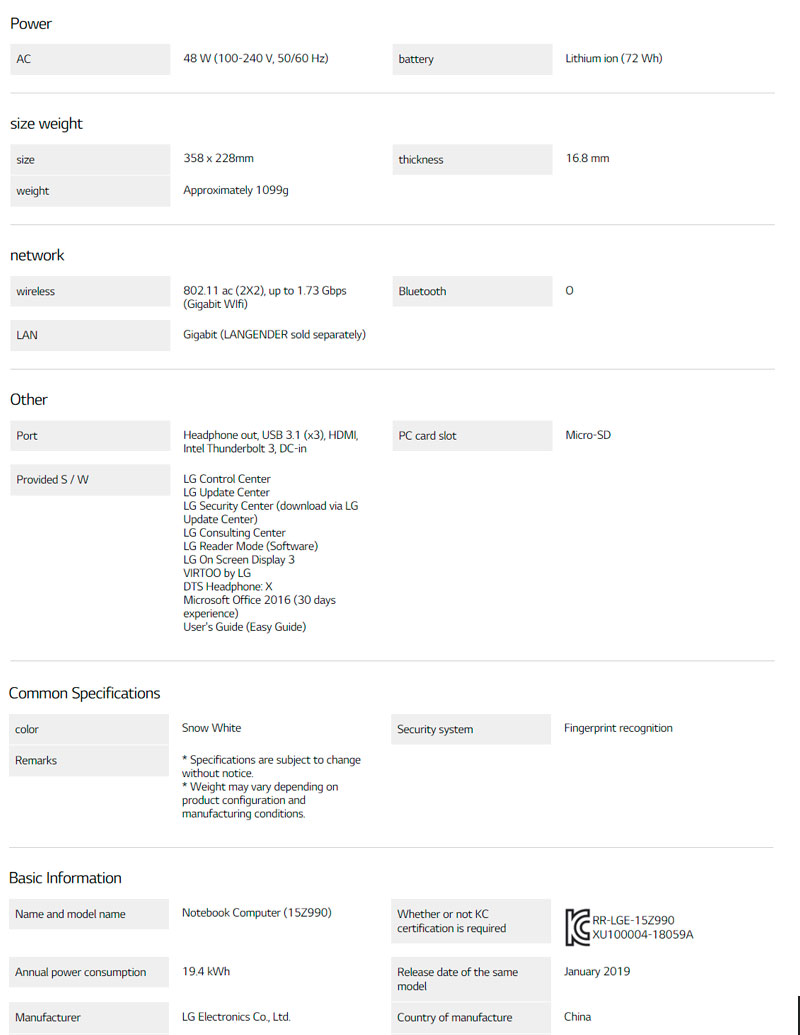Click the 'Lithium ion (72 Wh)' battery value

coord(613,58)
